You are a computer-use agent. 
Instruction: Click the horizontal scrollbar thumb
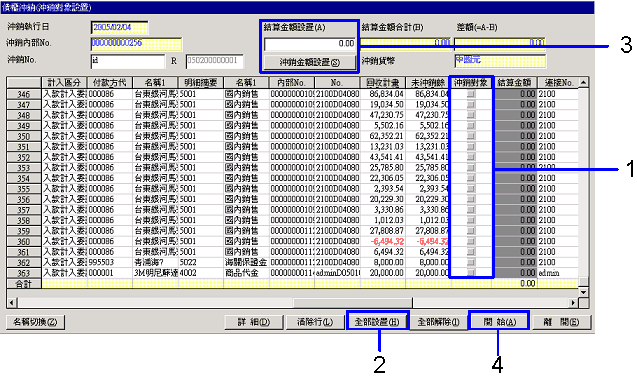tap(353, 303)
